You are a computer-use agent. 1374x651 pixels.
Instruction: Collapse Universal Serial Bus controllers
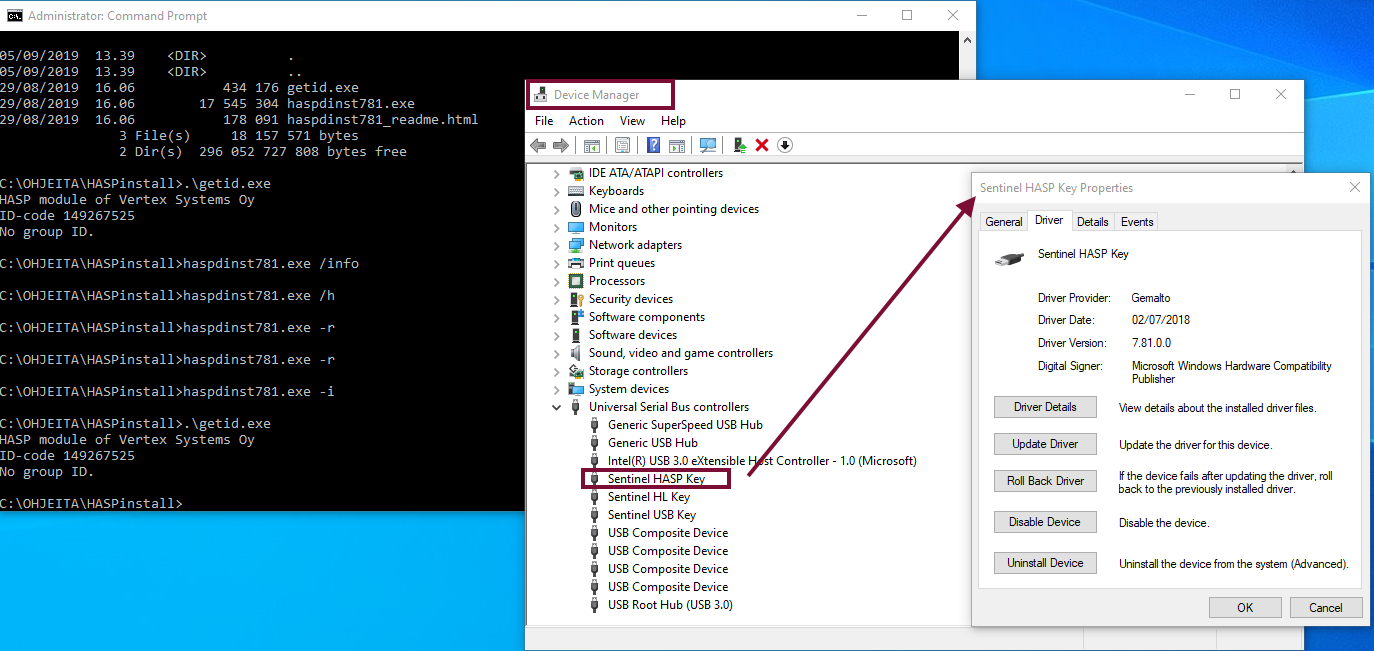click(x=557, y=407)
